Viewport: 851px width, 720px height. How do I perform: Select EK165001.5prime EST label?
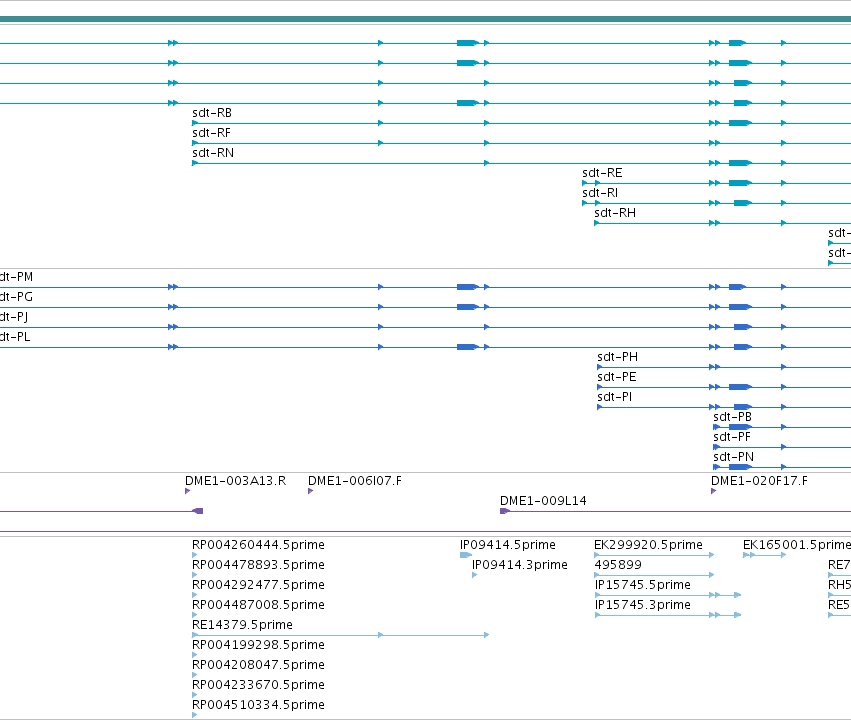[797, 545]
